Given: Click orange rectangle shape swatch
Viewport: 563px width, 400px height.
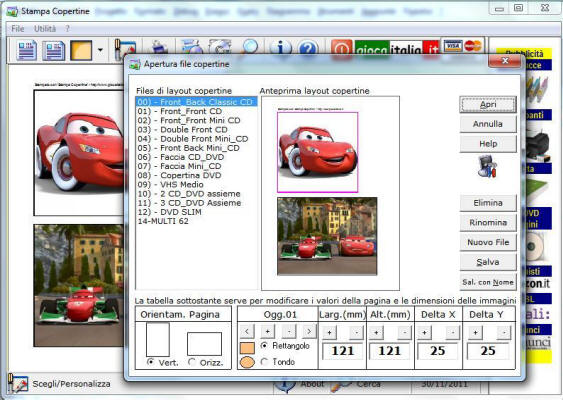Looking at the screenshot, I should pos(247,348).
